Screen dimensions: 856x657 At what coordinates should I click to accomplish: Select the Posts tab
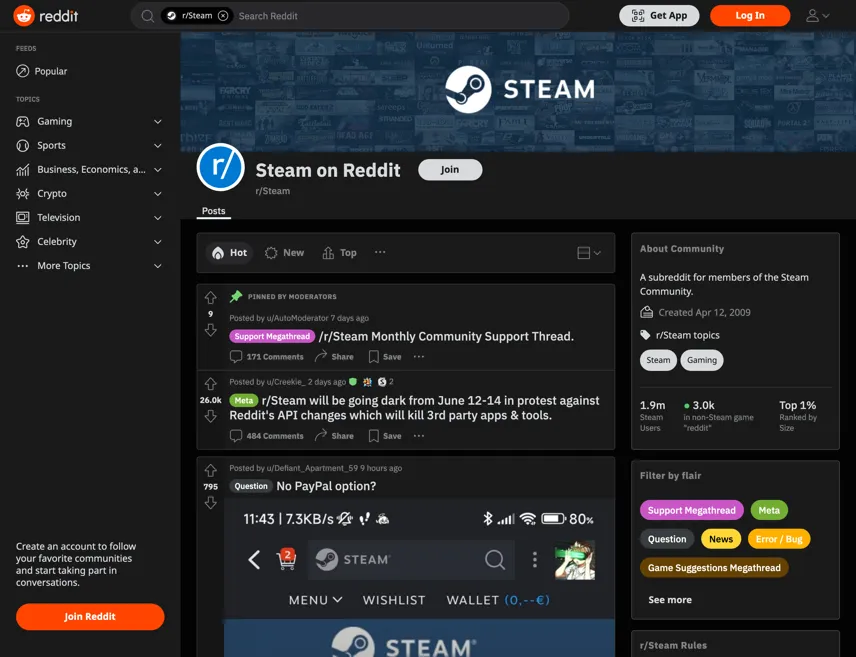click(x=213, y=211)
